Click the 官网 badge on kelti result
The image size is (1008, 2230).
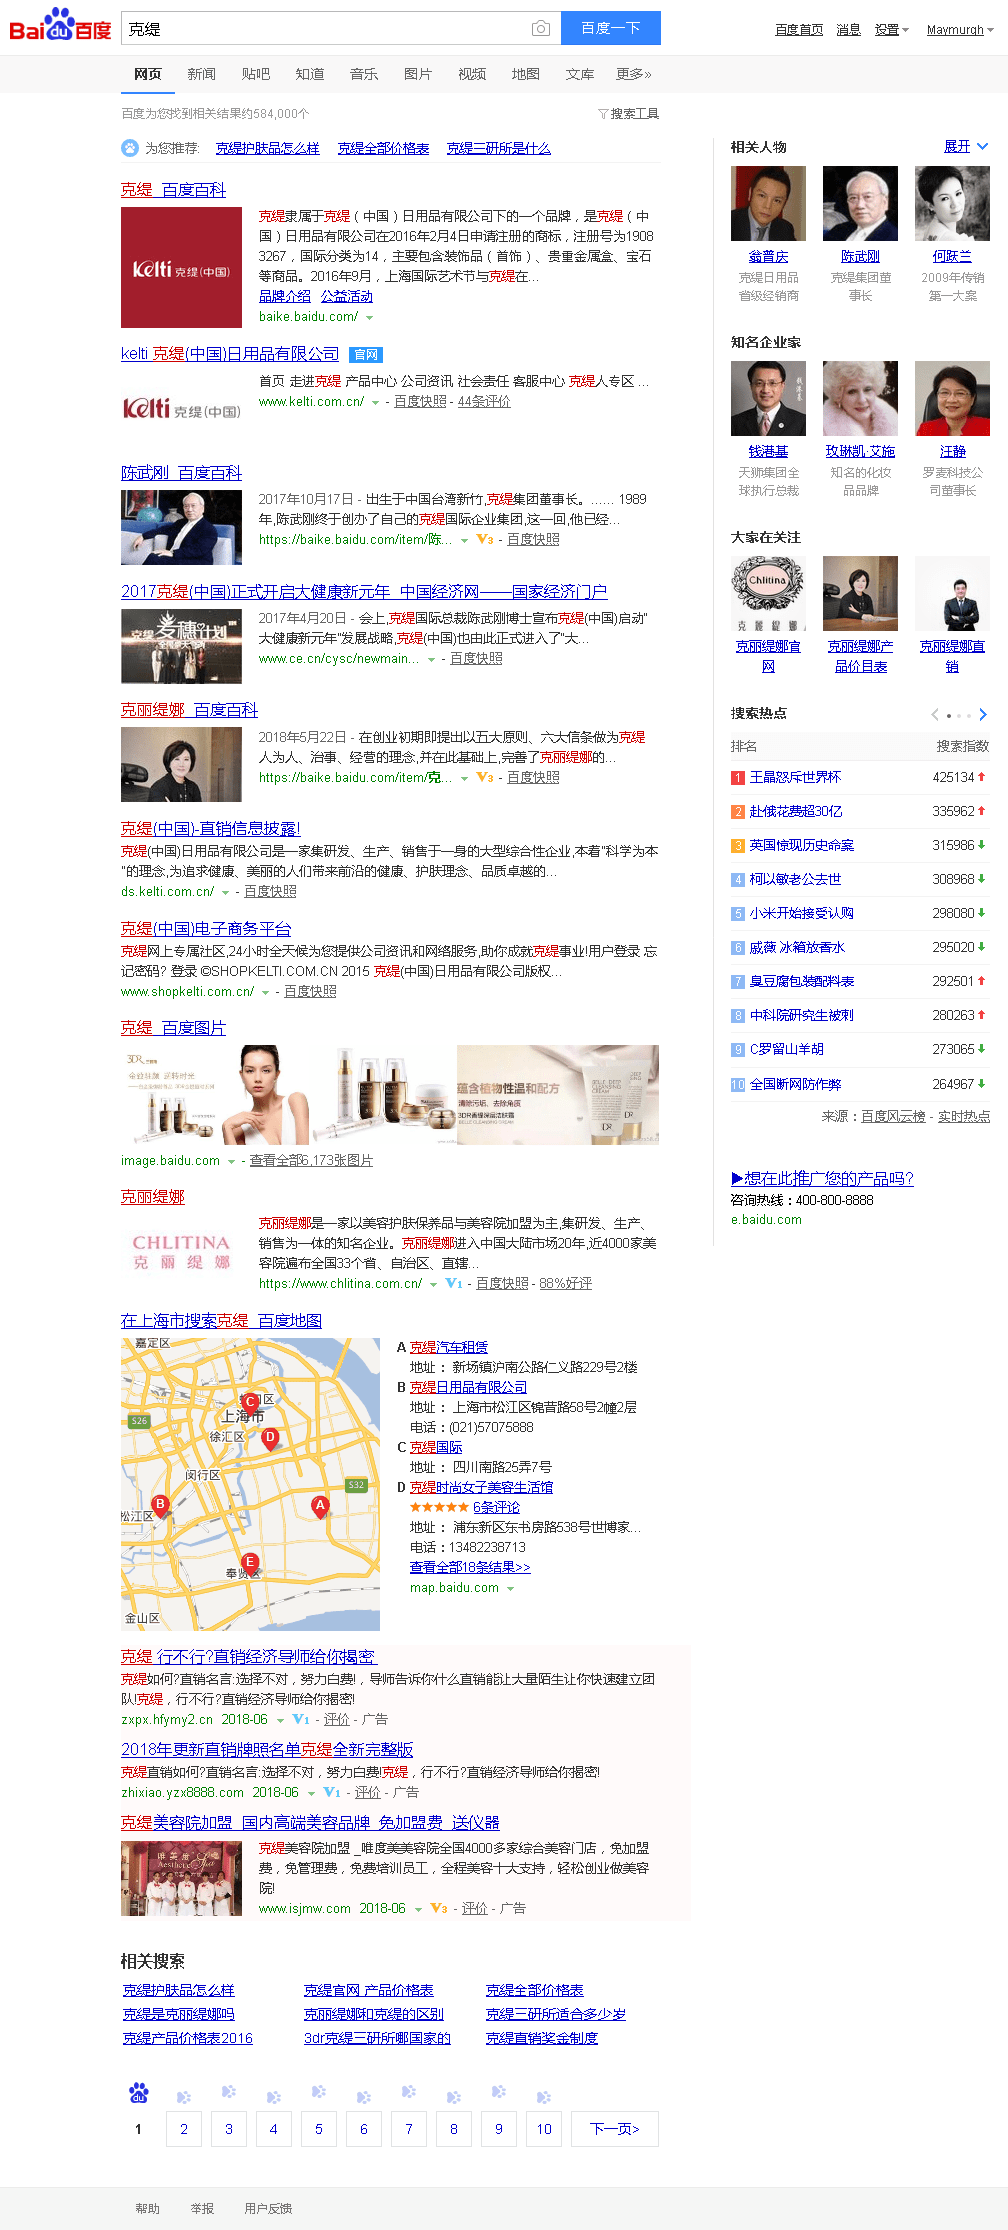click(x=366, y=355)
